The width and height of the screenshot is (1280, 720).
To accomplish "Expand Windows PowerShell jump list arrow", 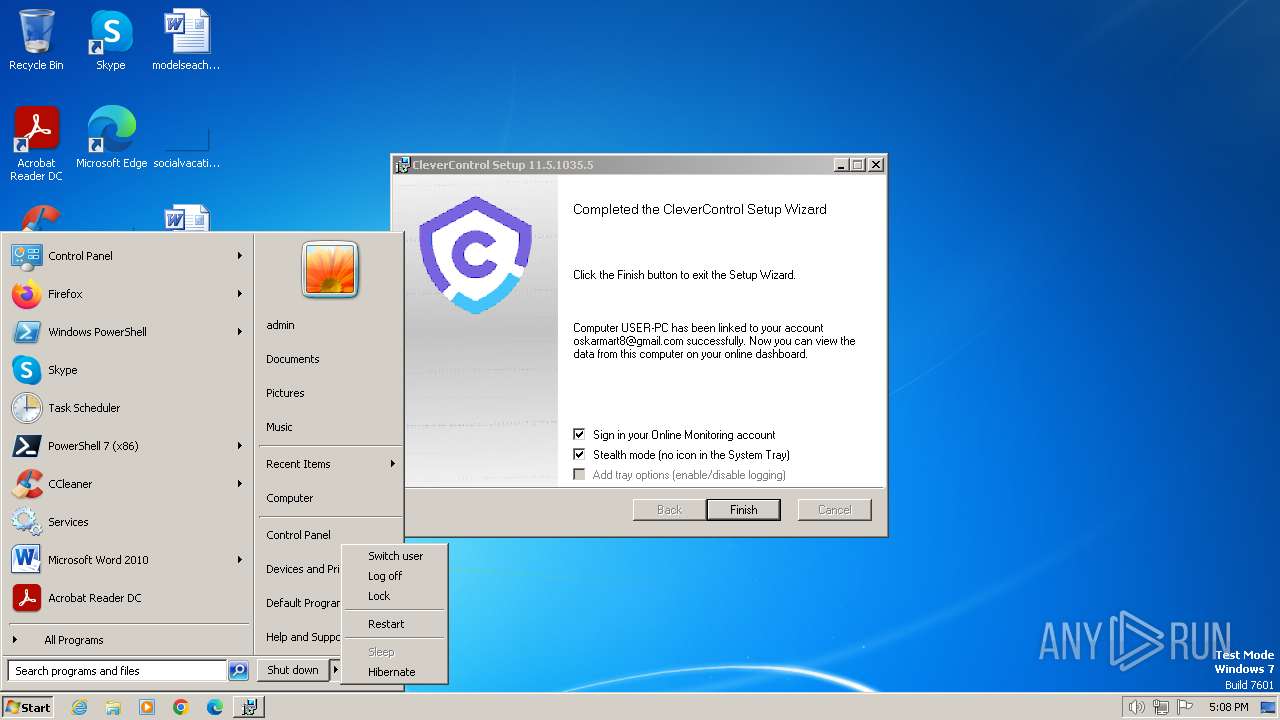I will [240, 332].
